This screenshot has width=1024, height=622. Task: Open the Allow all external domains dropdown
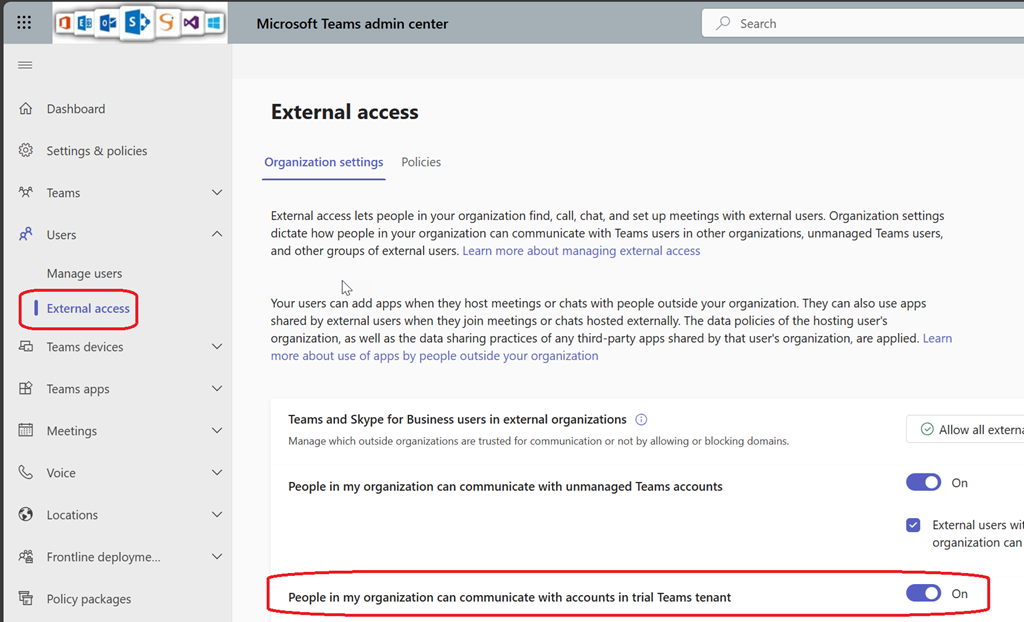point(965,430)
